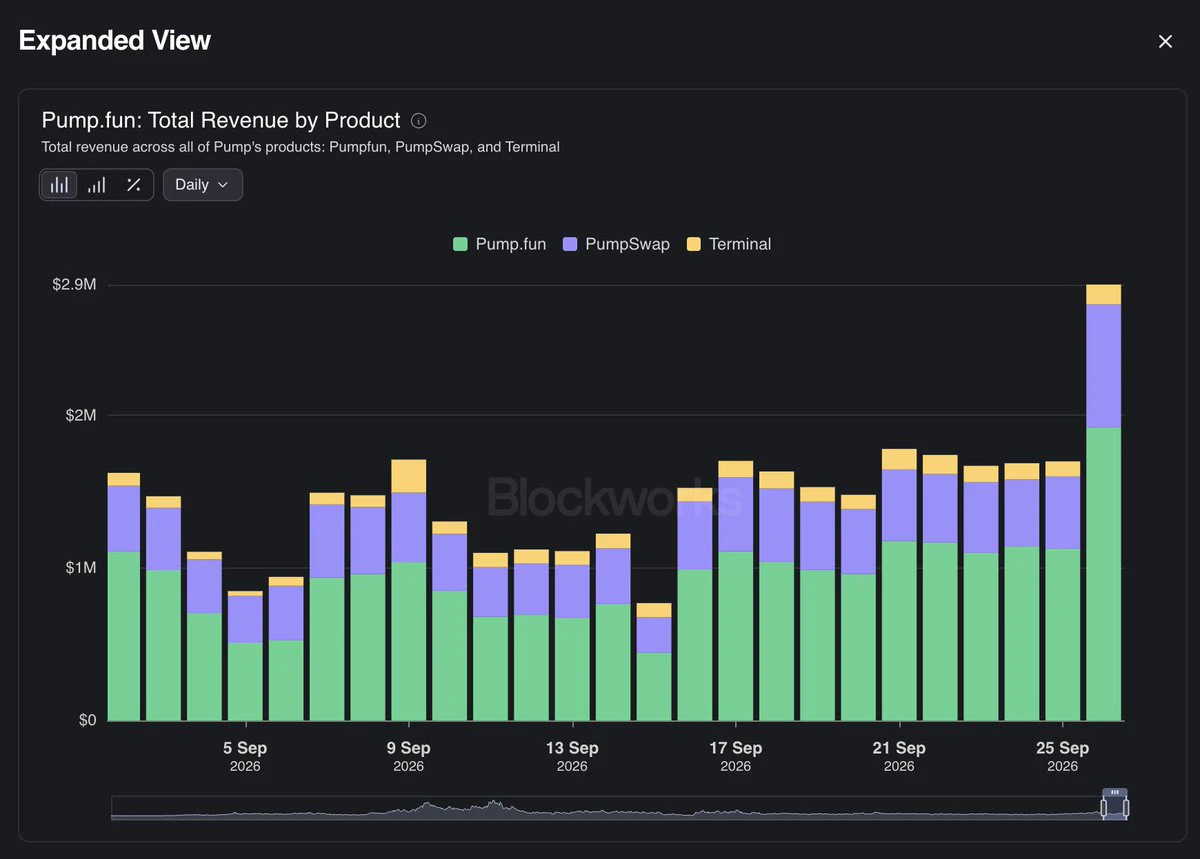Image resolution: width=1200 pixels, height=859 pixels.
Task: Click the 9 Sep bar's yellow Terminal segment
Action: click(x=408, y=476)
